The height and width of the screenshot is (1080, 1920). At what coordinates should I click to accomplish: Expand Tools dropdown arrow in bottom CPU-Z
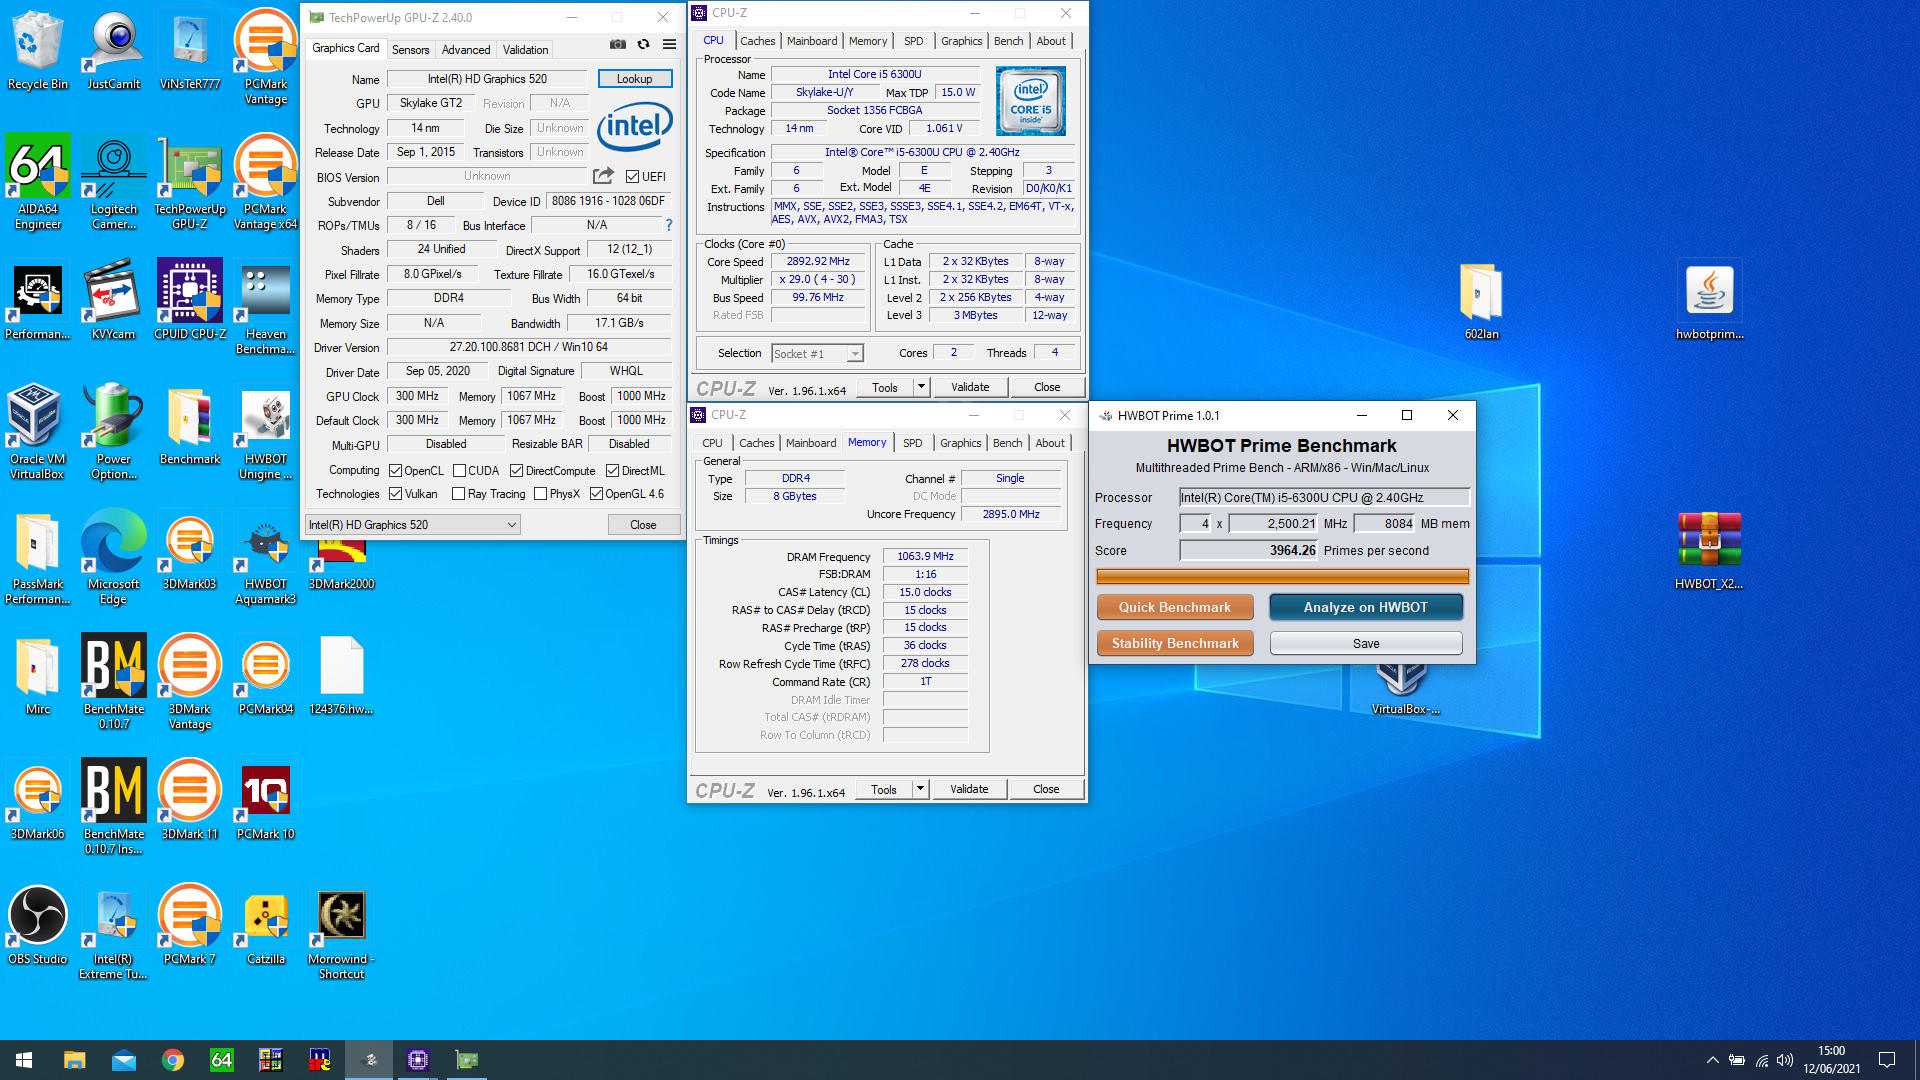tap(920, 789)
